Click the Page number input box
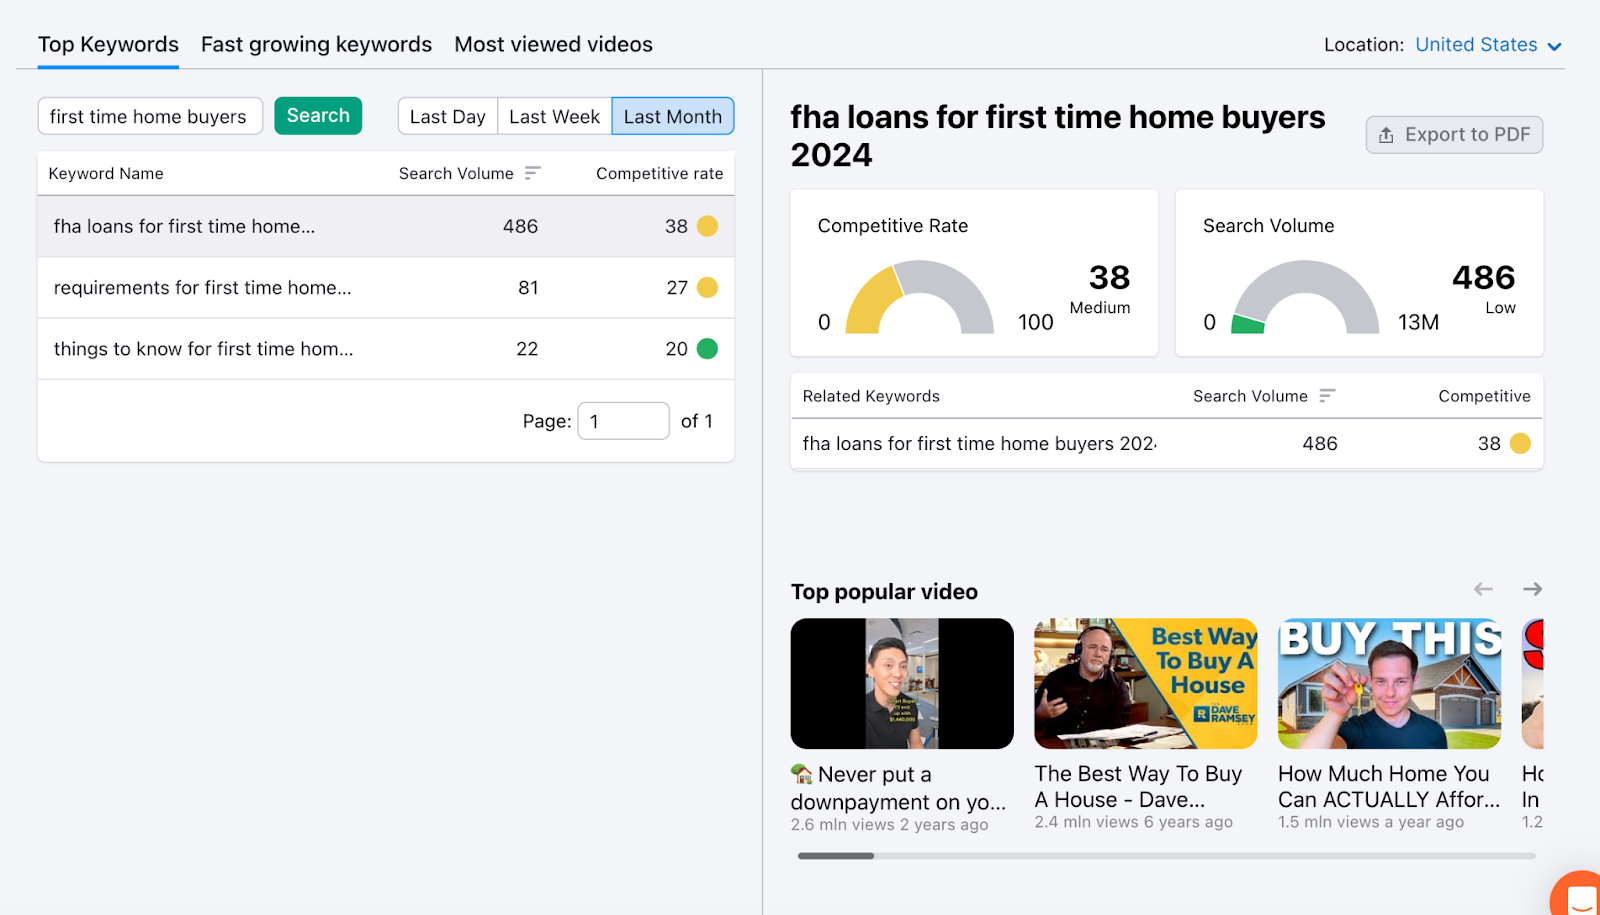1600x915 pixels. pyautogui.click(x=623, y=421)
